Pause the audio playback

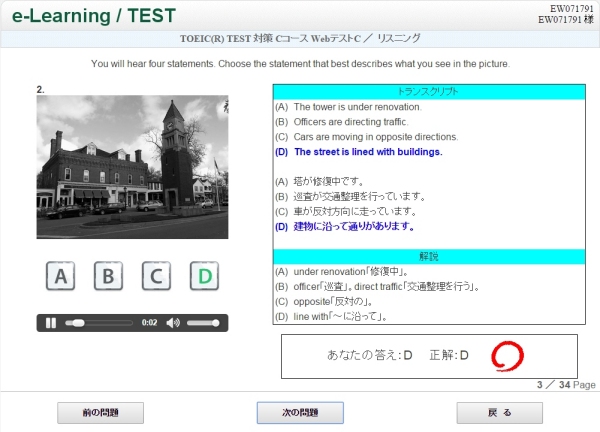pyautogui.click(x=51, y=323)
